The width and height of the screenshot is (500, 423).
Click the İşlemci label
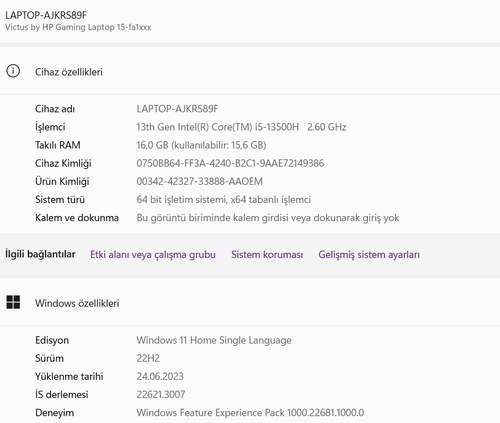coord(50,127)
